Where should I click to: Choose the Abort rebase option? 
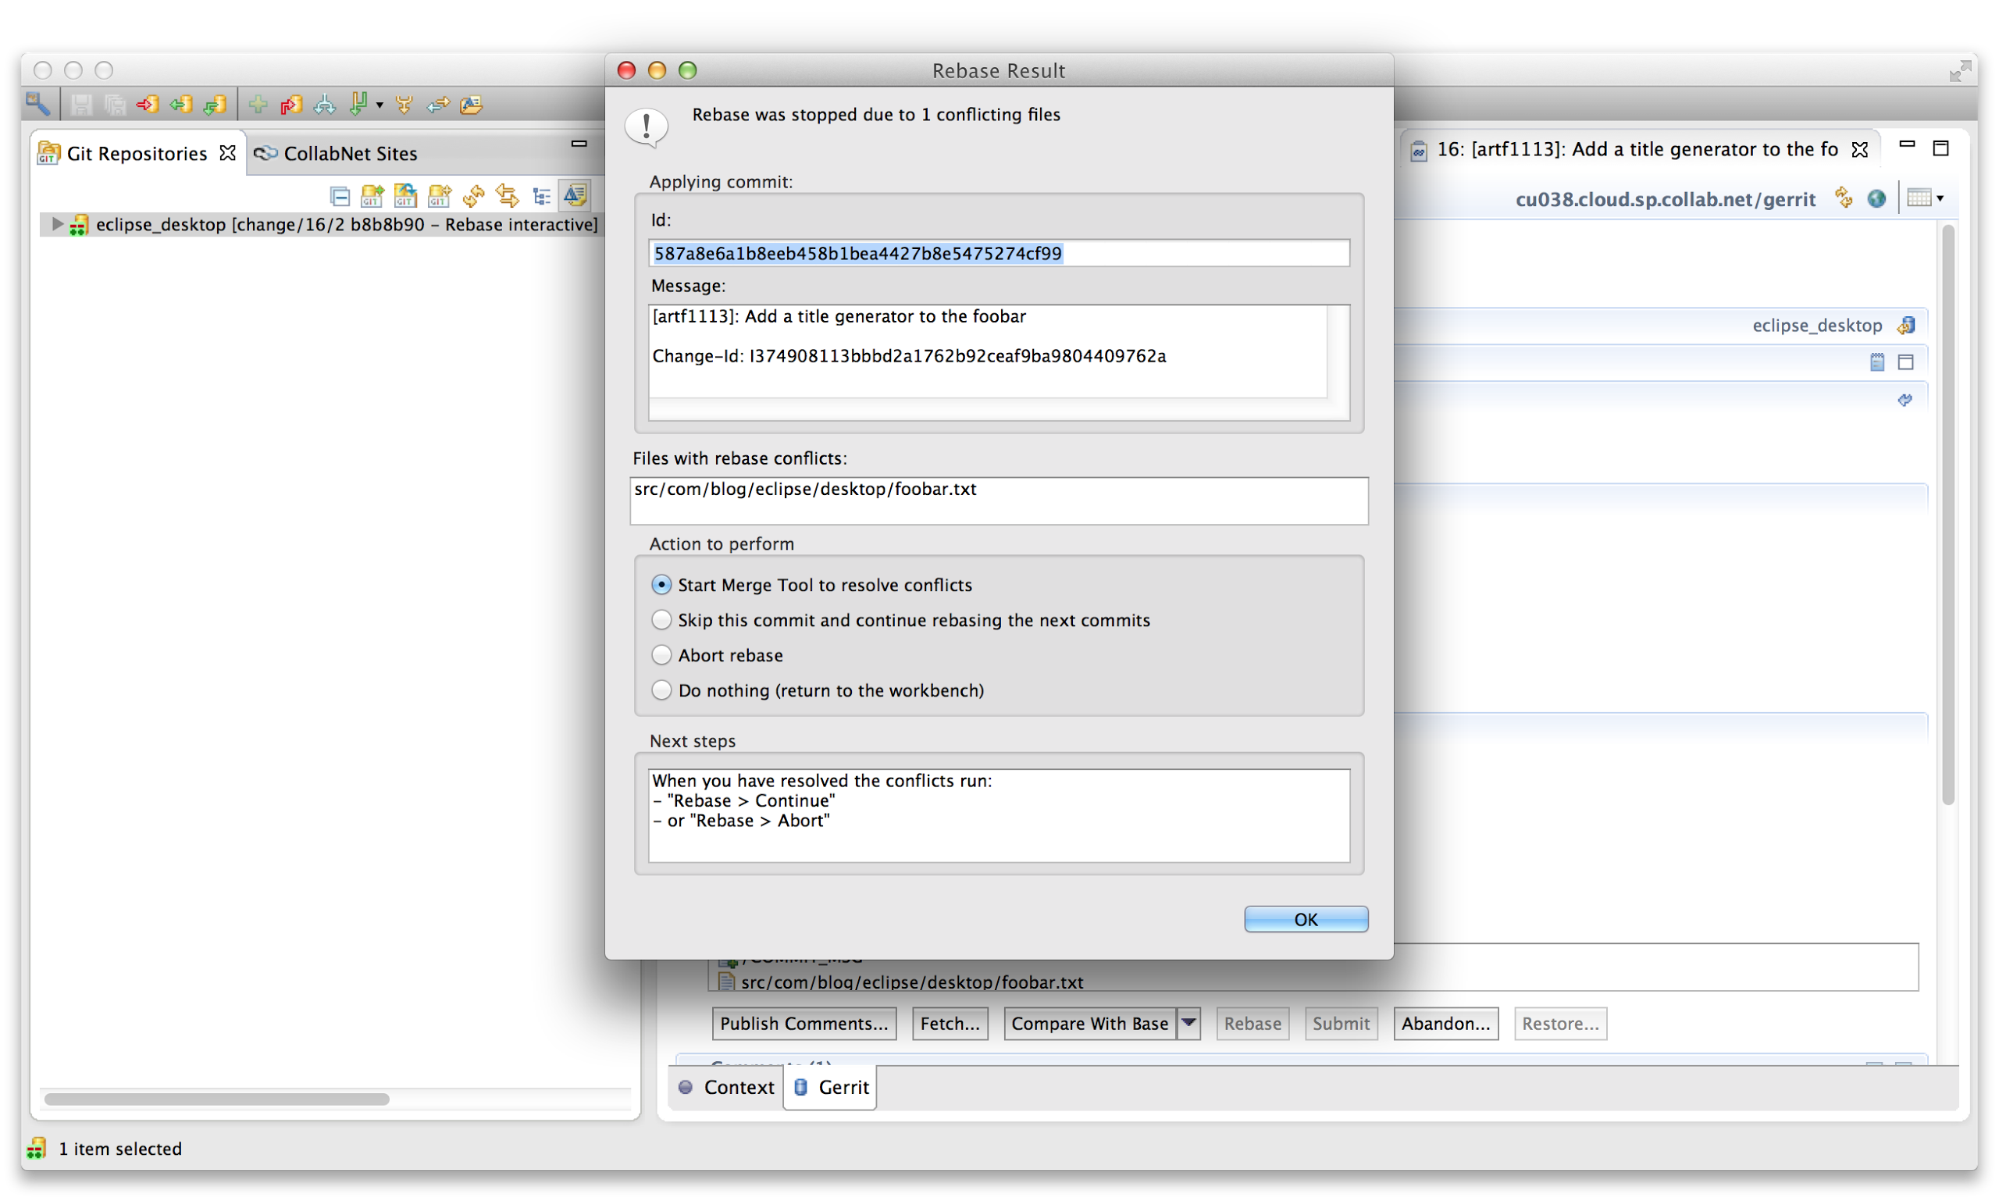661,655
